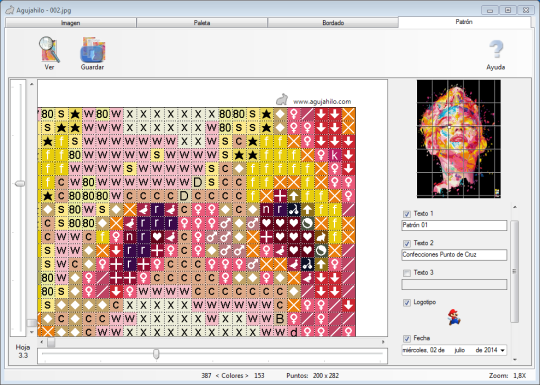Close the Agujahilo window
The height and width of the screenshot is (385, 540).
pyautogui.click(x=526, y=10)
